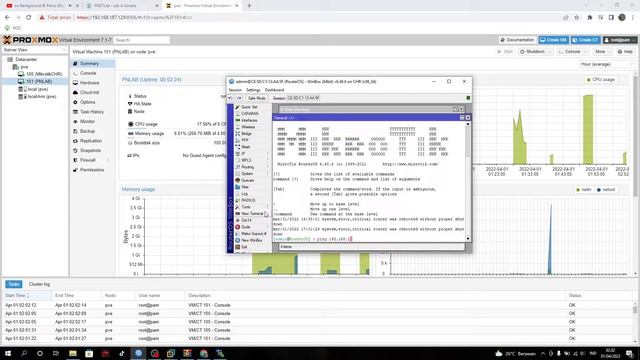Open Hardware tab in Proxmox VM panel
The height and width of the screenshot is (360, 640).
(93, 83)
